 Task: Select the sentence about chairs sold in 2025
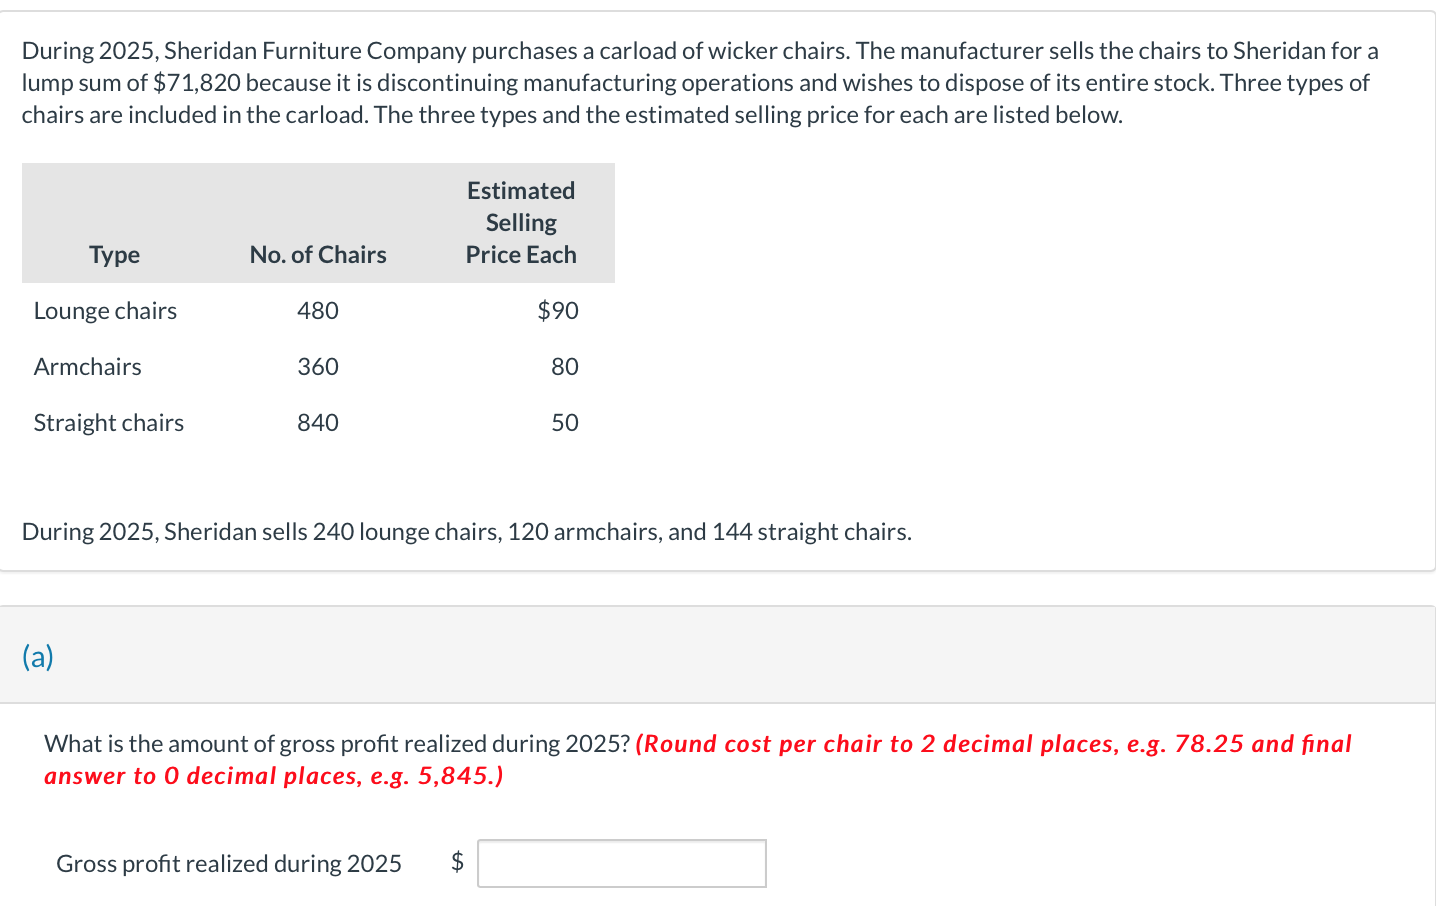click(x=466, y=531)
